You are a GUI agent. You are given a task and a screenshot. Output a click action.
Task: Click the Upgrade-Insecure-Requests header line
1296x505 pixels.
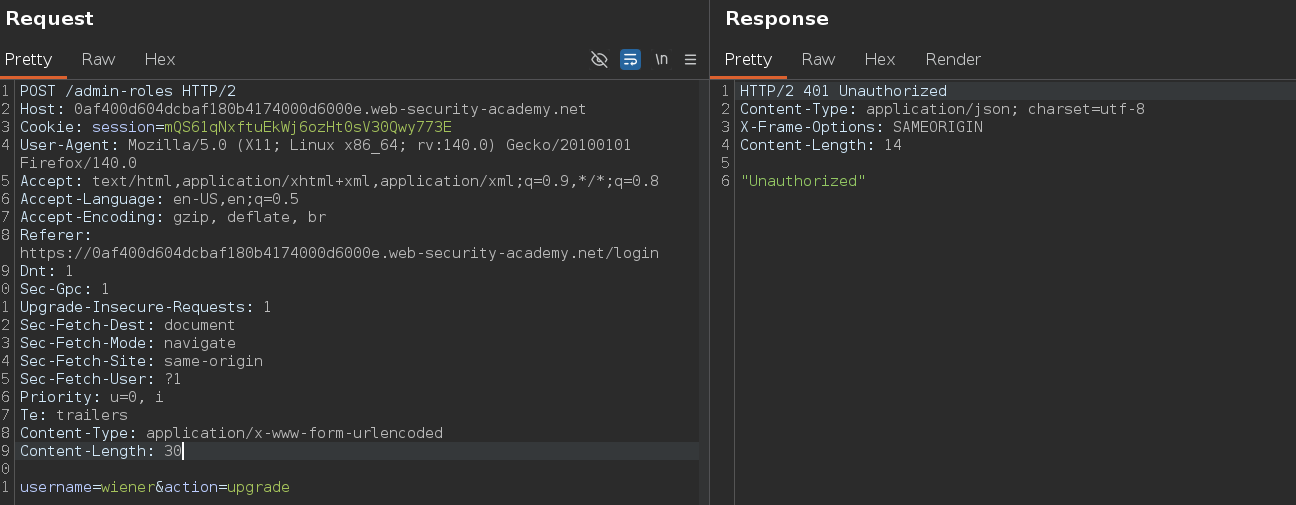pos(145,307)
